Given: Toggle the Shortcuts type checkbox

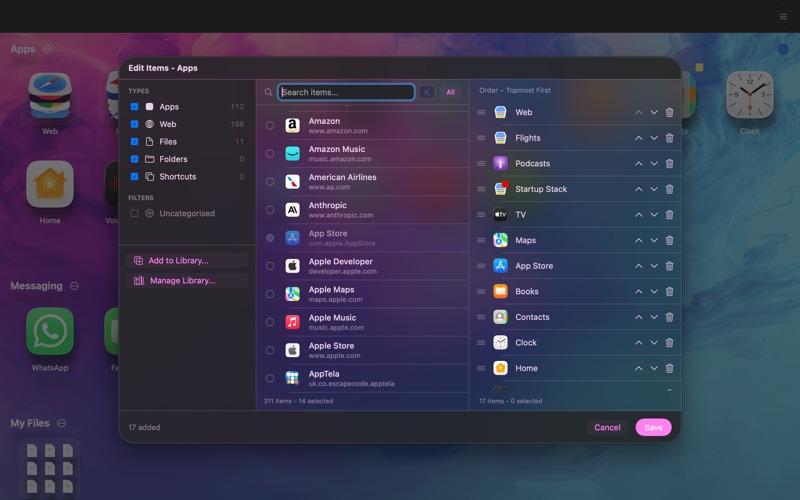Looking at the screenshot, I should click(134, 177).
